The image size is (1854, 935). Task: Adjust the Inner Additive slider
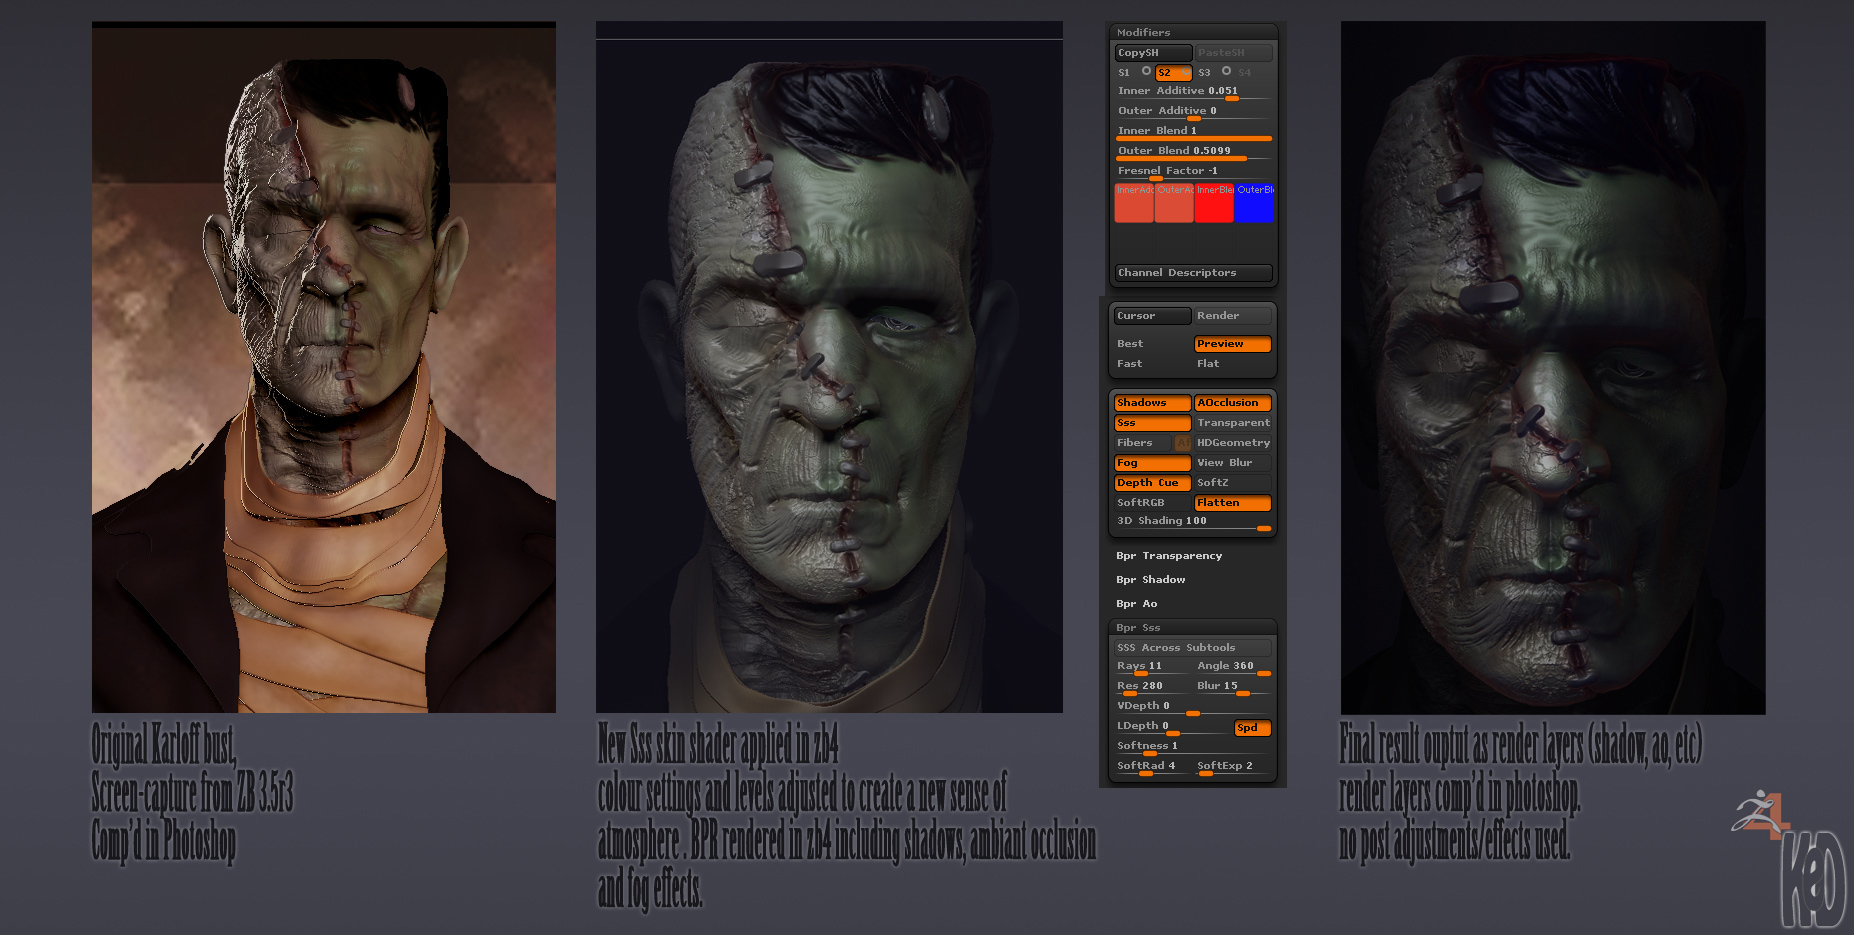tap(1193, 92)
